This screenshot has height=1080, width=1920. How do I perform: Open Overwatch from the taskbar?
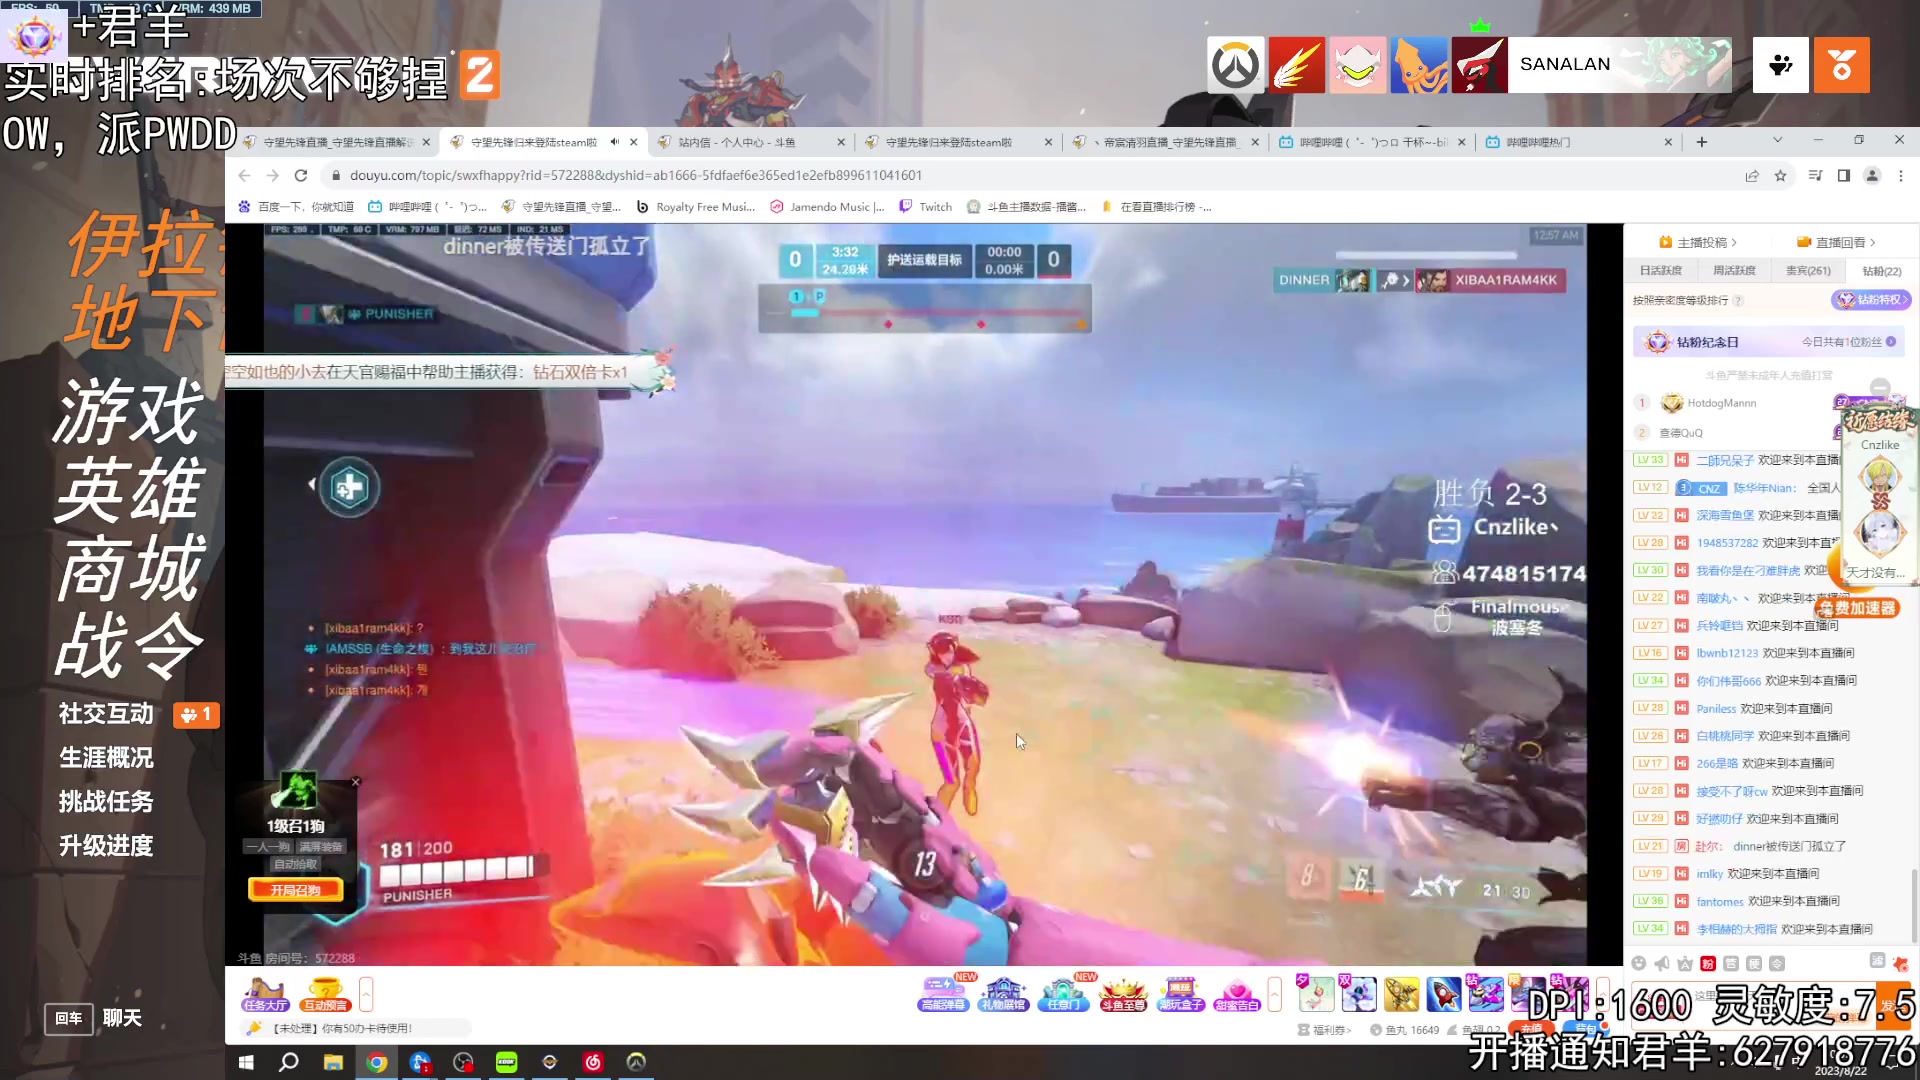click(x=636, y=1062)
